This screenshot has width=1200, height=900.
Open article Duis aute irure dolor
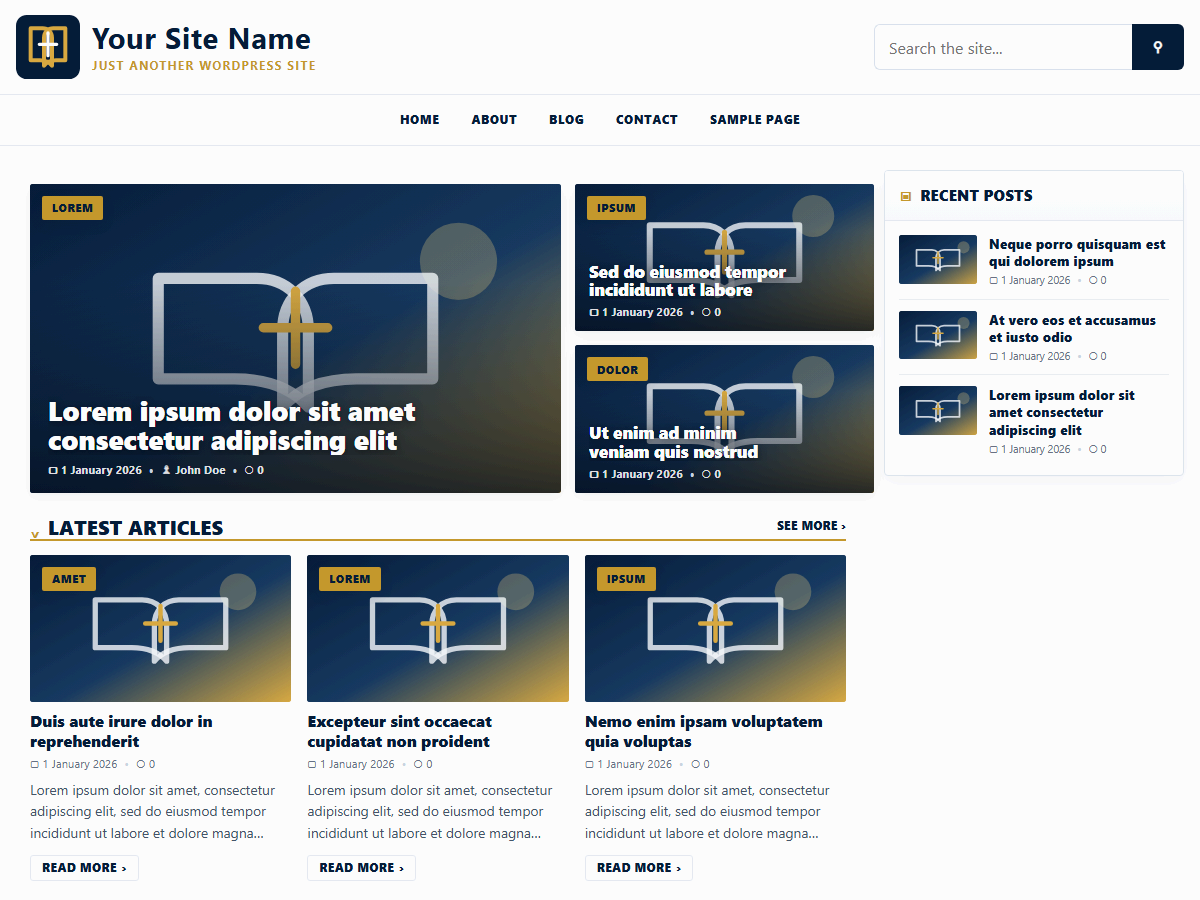(121, 732)
